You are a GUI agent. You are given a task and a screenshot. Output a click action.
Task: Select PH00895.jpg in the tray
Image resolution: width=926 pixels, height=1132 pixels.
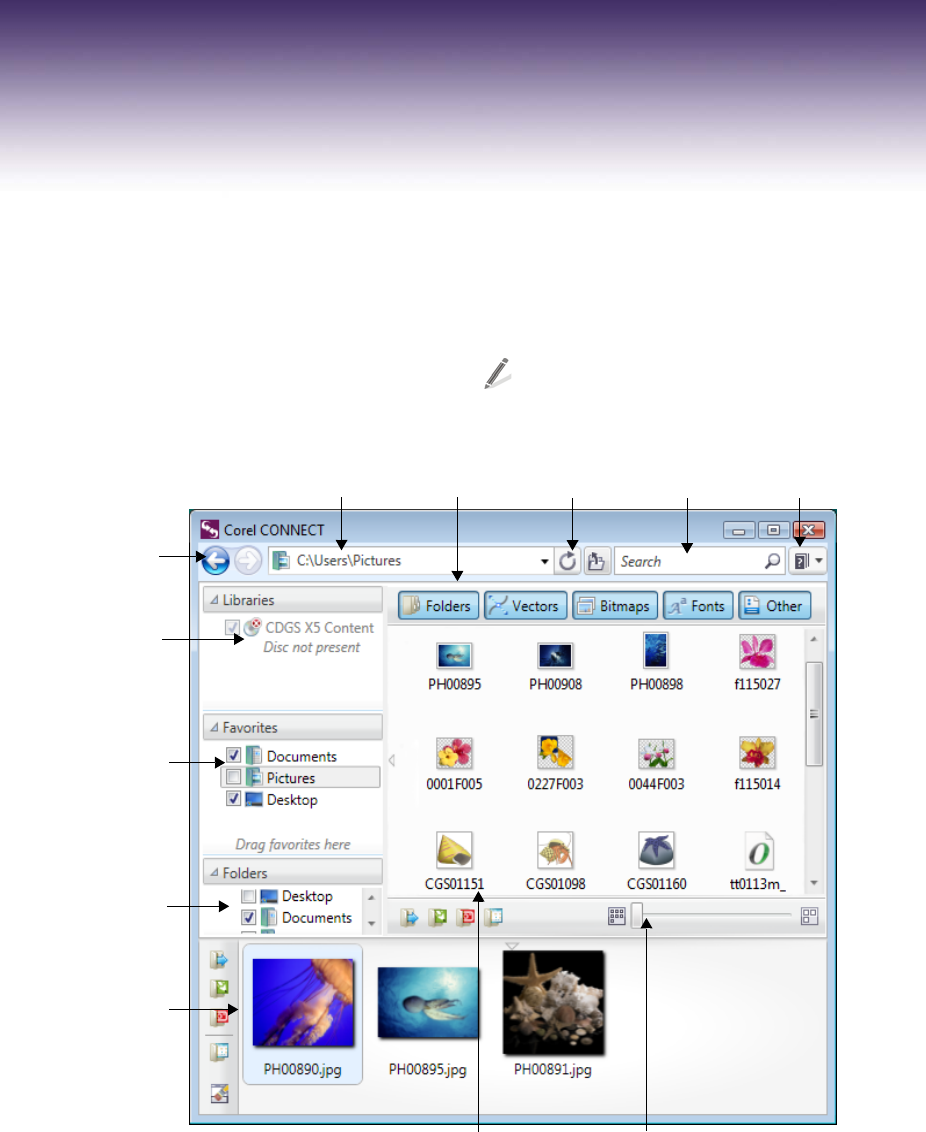[x=428, y=1003]
